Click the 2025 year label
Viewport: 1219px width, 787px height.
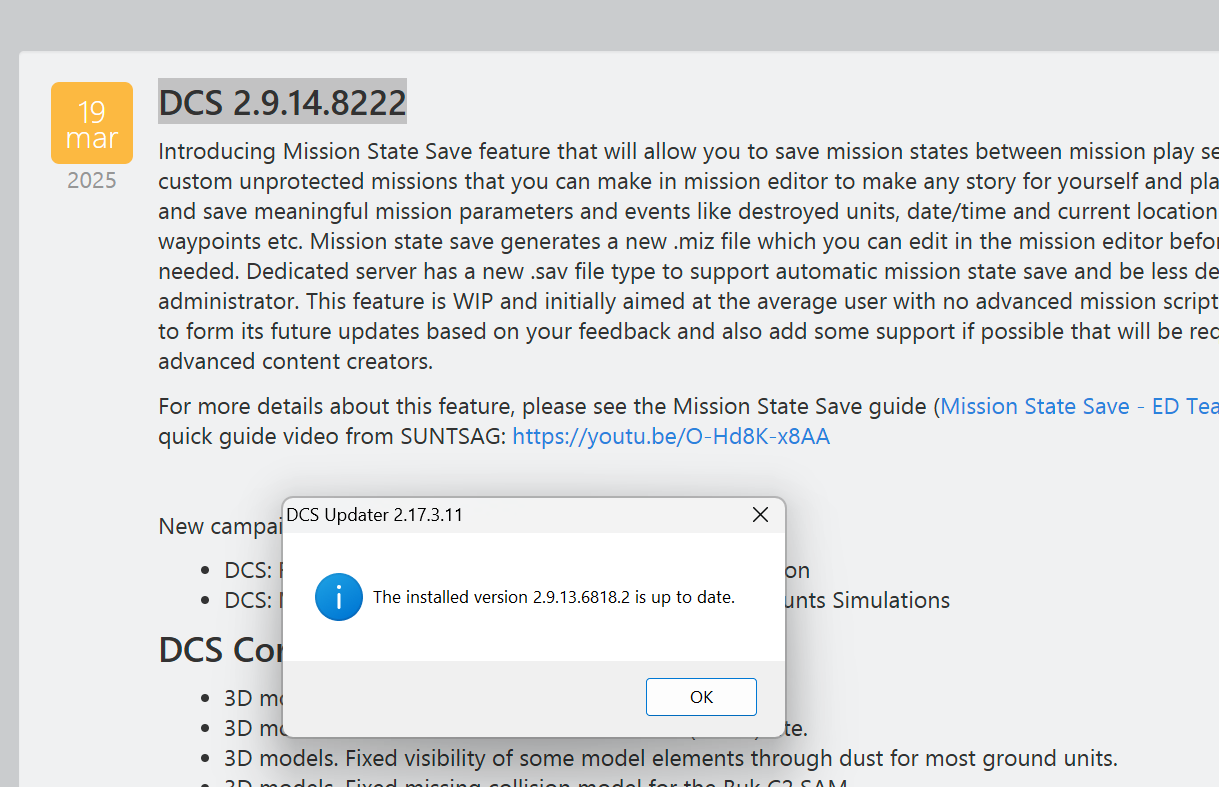coord(92,180)
